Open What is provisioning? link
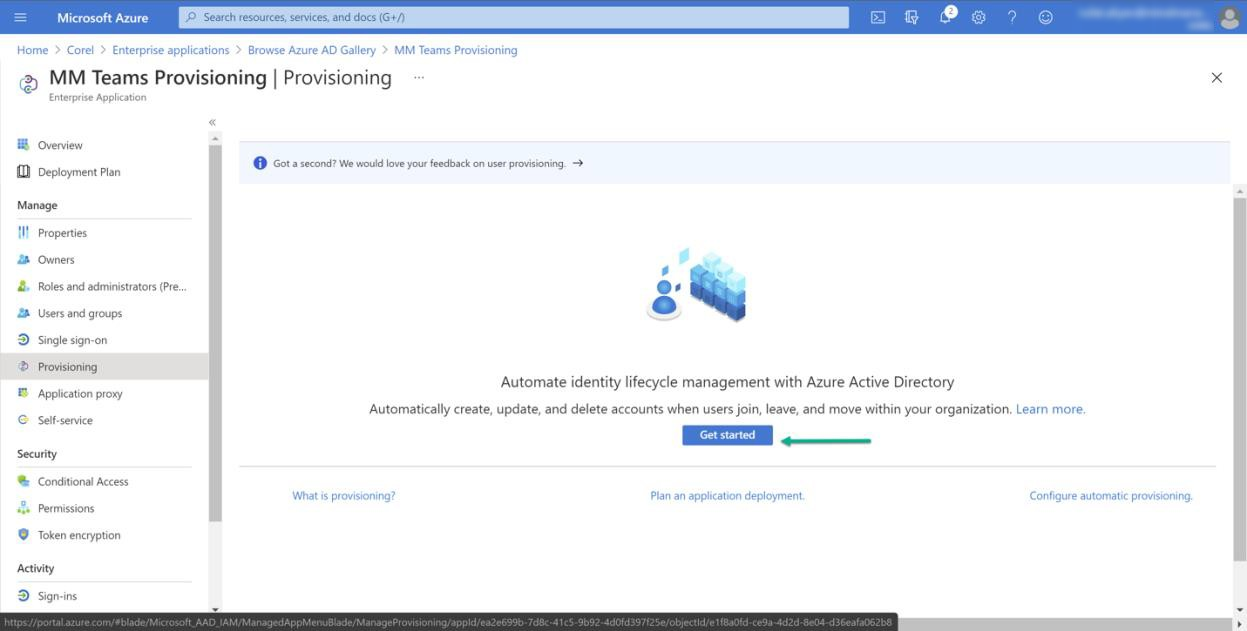 343,495
